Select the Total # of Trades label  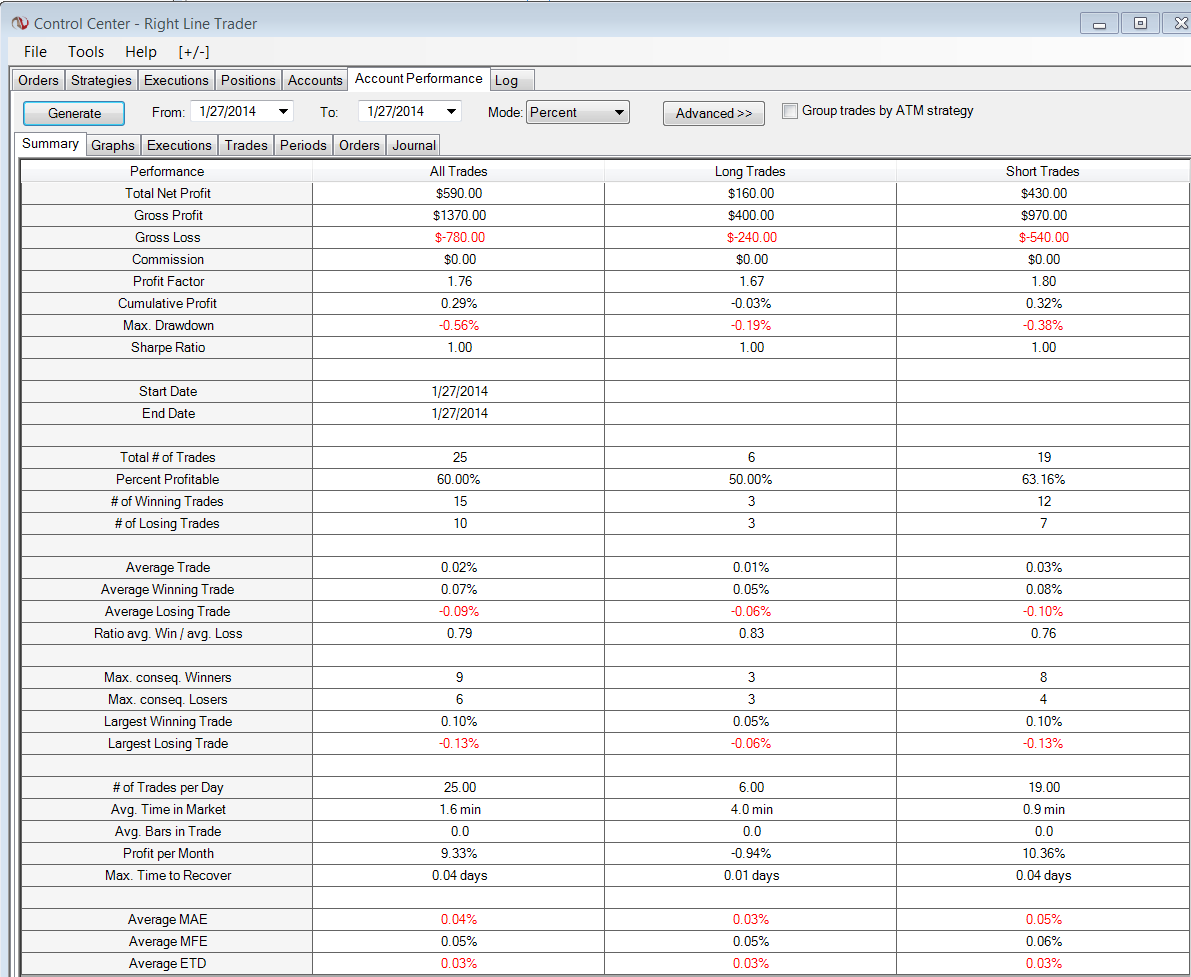click(168, 458)
